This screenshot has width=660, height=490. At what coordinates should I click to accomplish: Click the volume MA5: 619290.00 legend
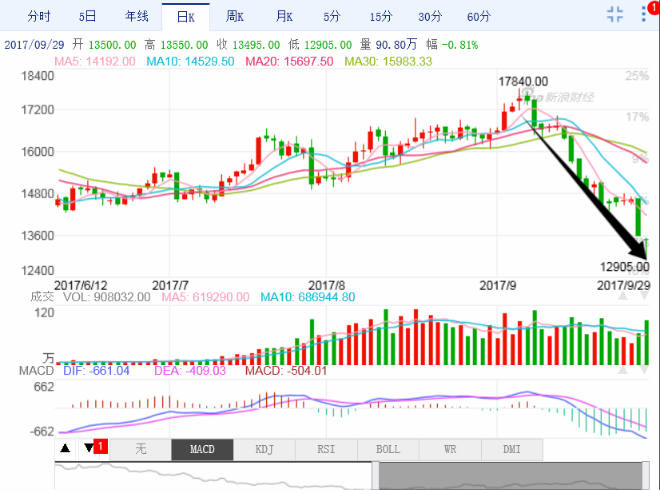pos(205,297)
